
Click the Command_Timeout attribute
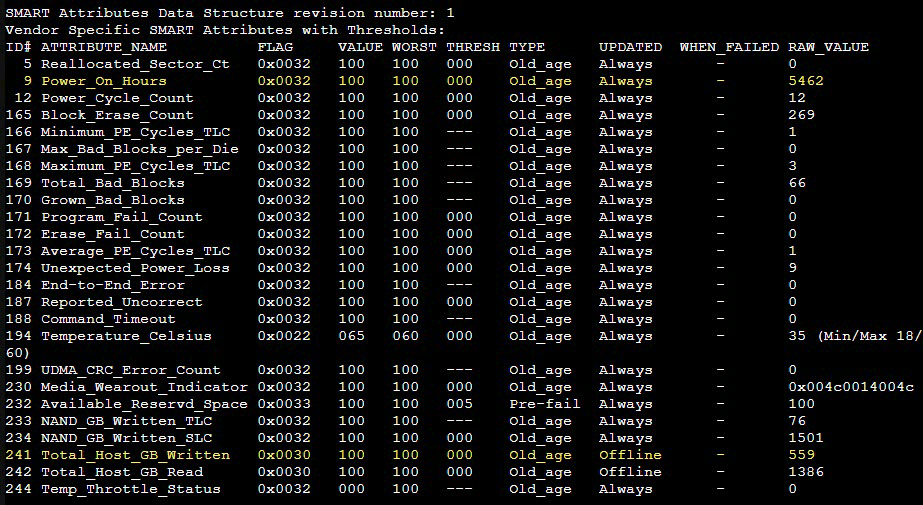[x=108, y=320]
